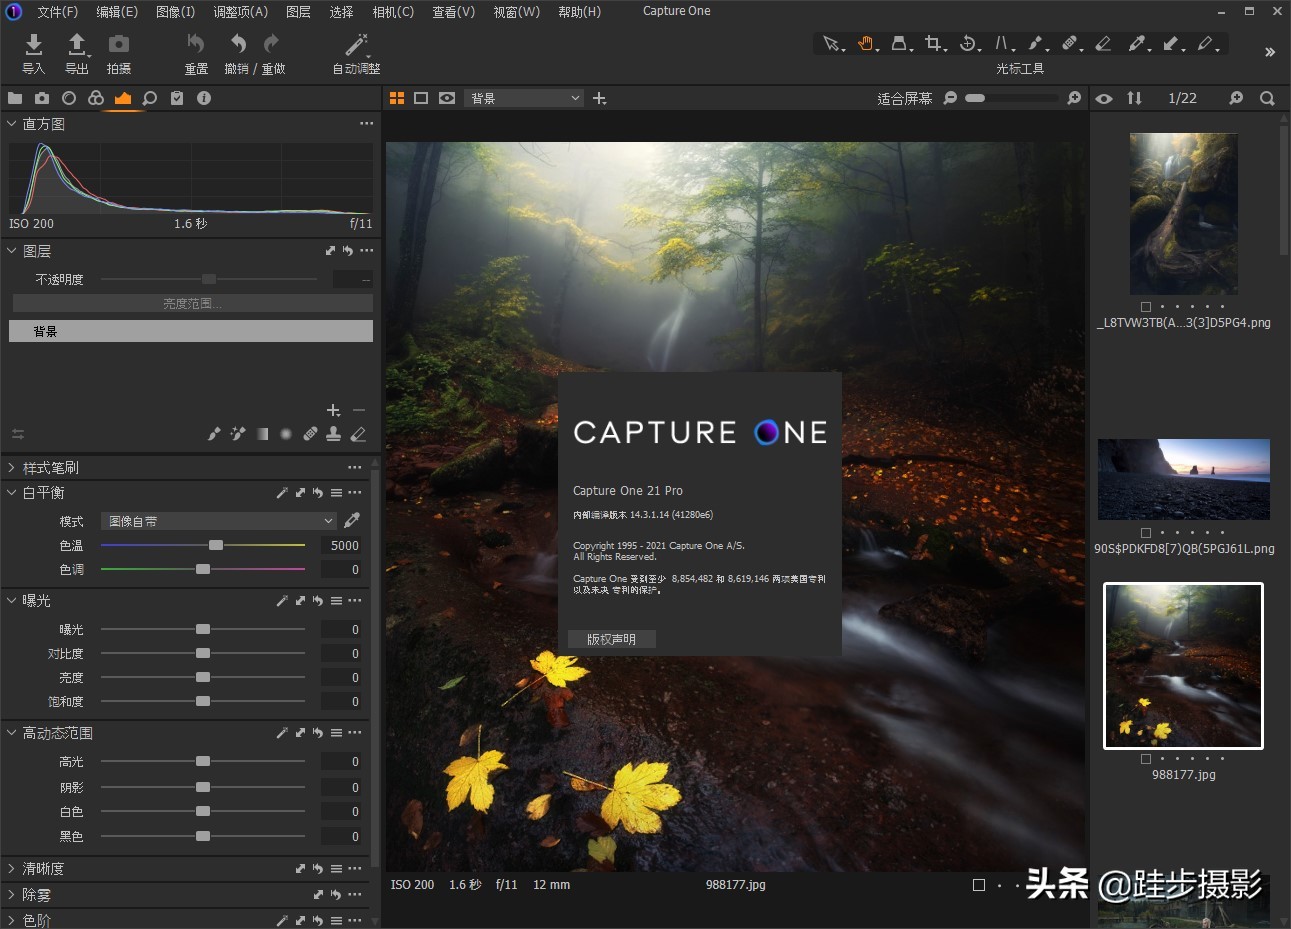Activate the Straighten tool
Screen dimensions: 1291x929
(1002, 44)
